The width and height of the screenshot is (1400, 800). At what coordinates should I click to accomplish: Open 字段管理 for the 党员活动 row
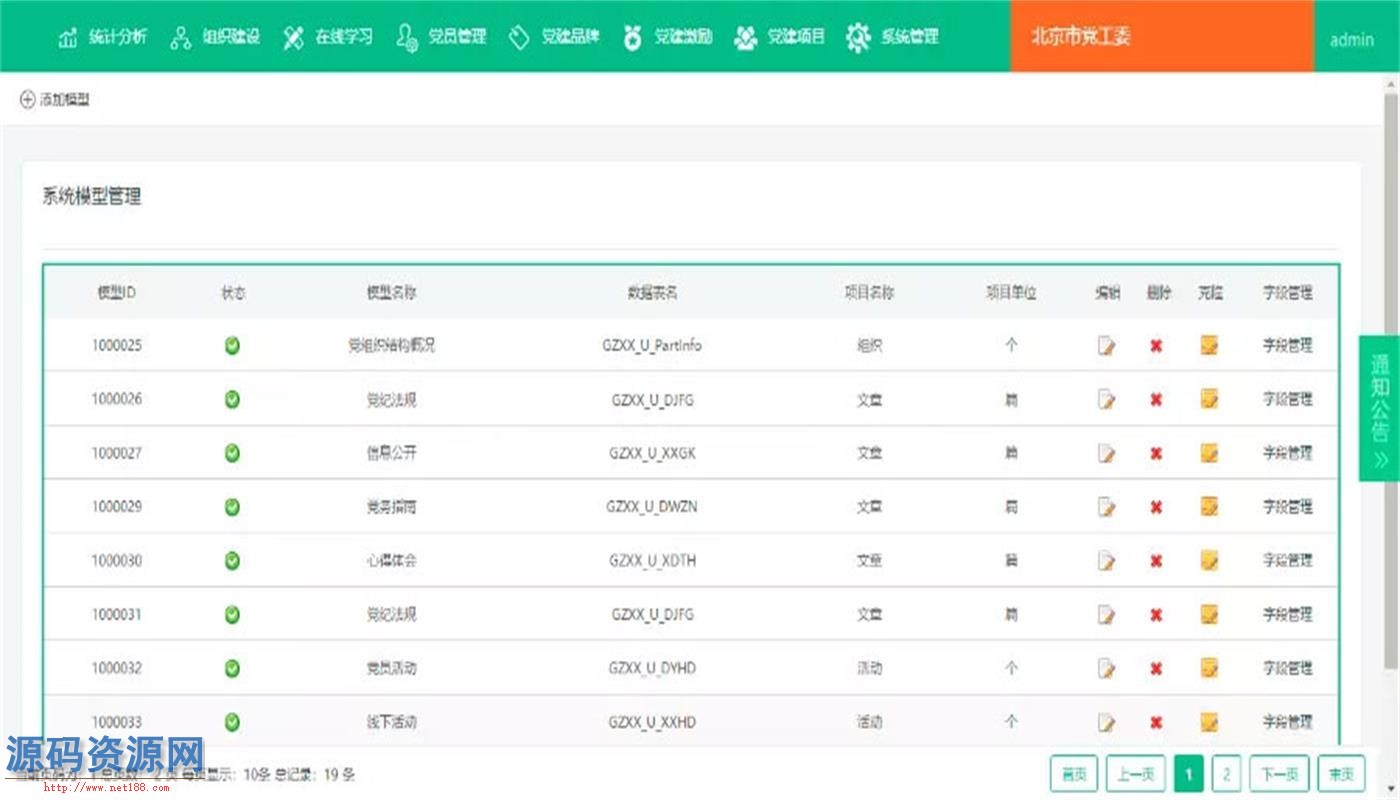pos(1287,668)
